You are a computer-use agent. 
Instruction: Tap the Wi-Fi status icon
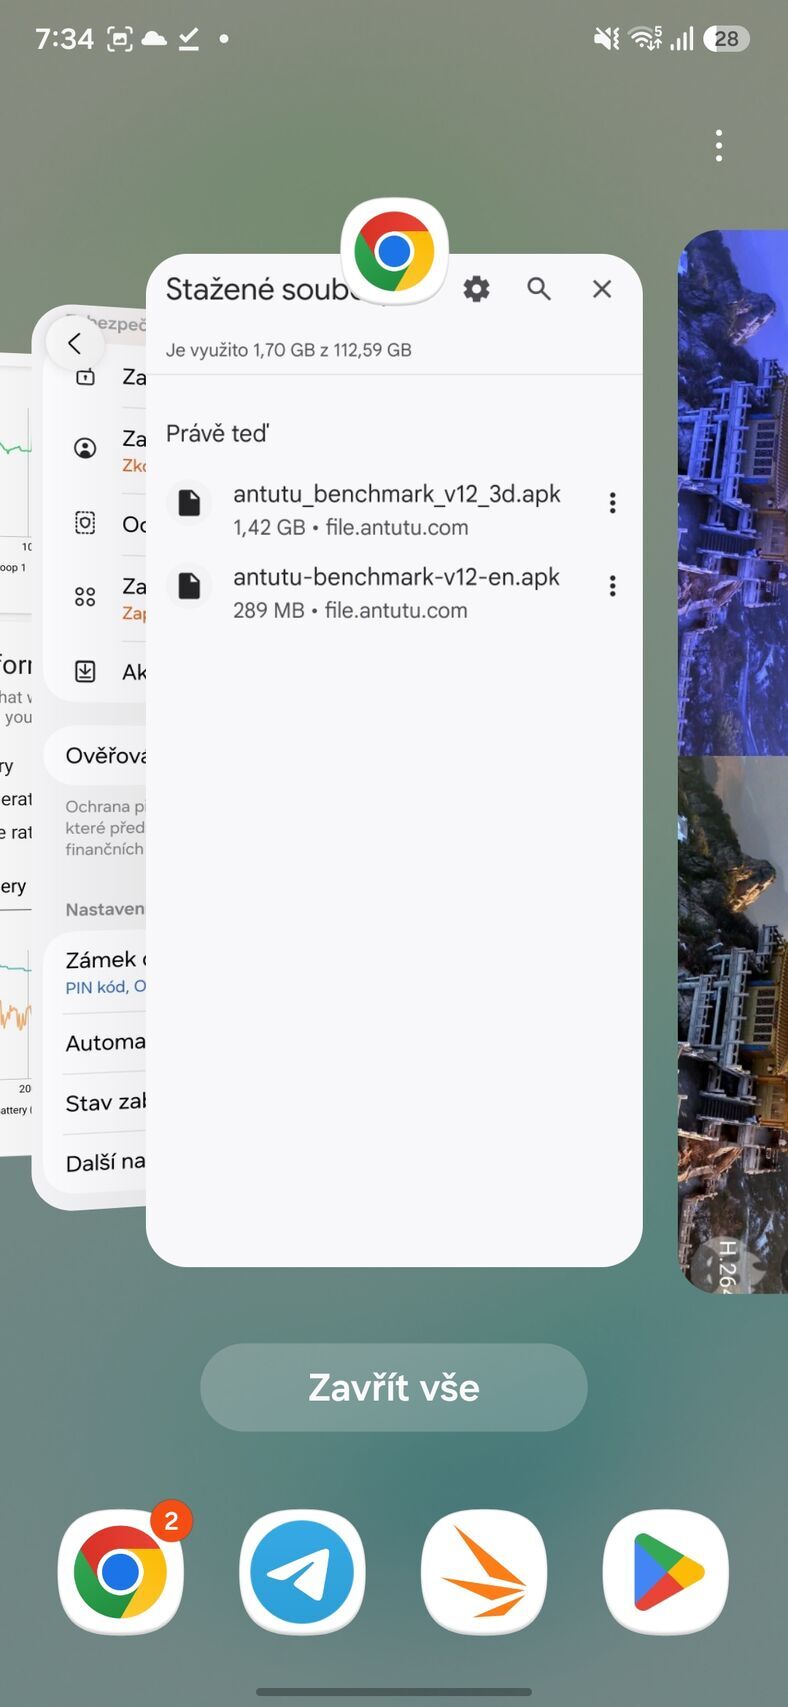point(646,39)
